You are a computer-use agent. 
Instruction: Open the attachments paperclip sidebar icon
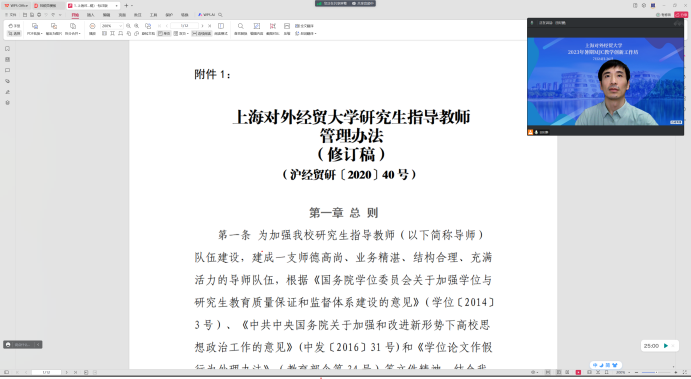7,81
